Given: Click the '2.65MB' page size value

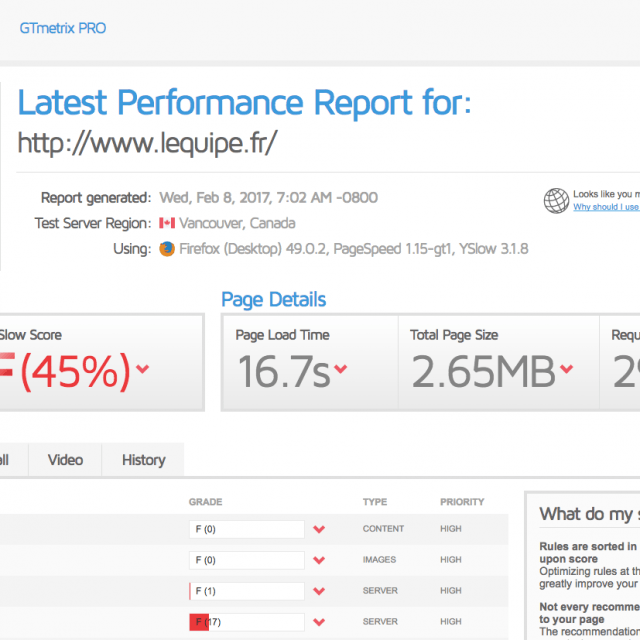Looking at the screenshot, I should click(483, 371).
